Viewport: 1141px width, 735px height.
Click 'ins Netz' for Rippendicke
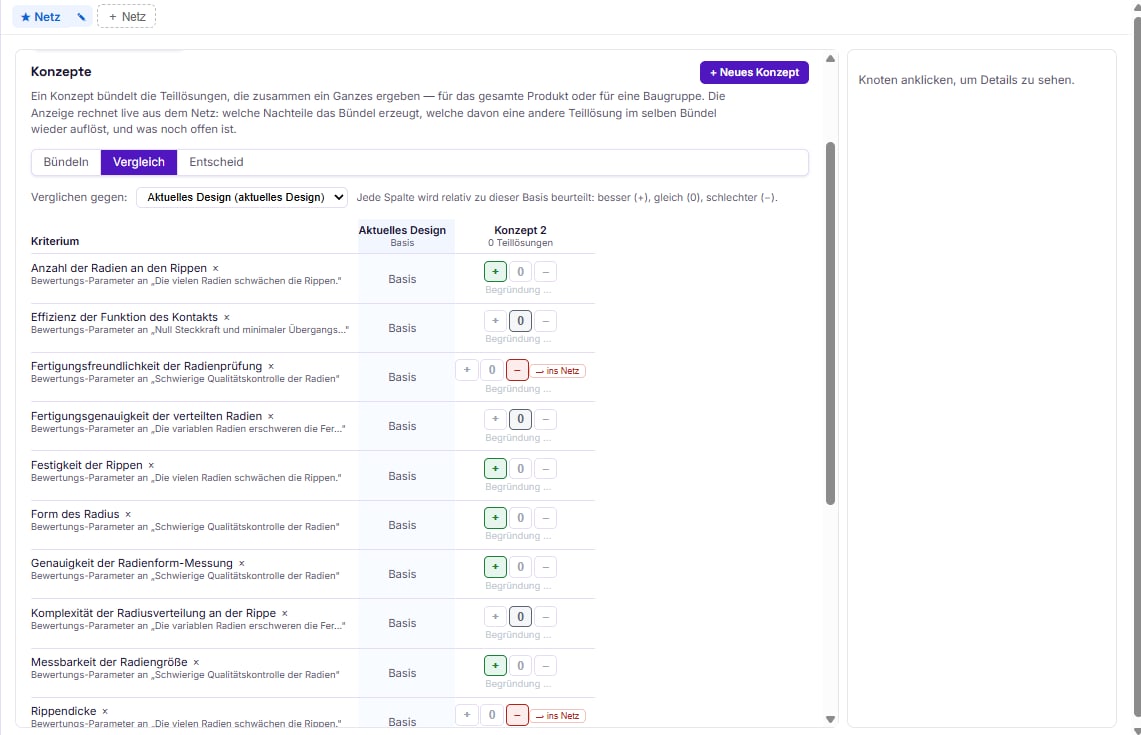[558, 716]
